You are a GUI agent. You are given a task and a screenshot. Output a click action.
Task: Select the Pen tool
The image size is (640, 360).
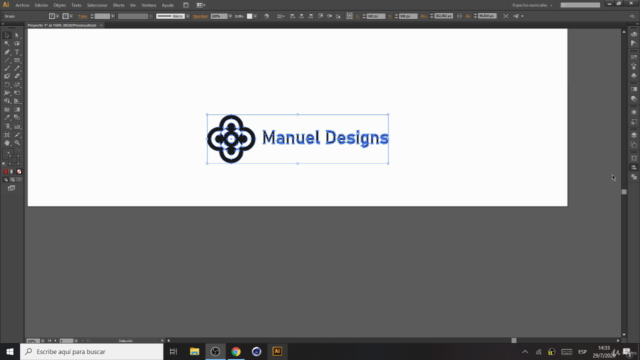(x=7, y=52)
